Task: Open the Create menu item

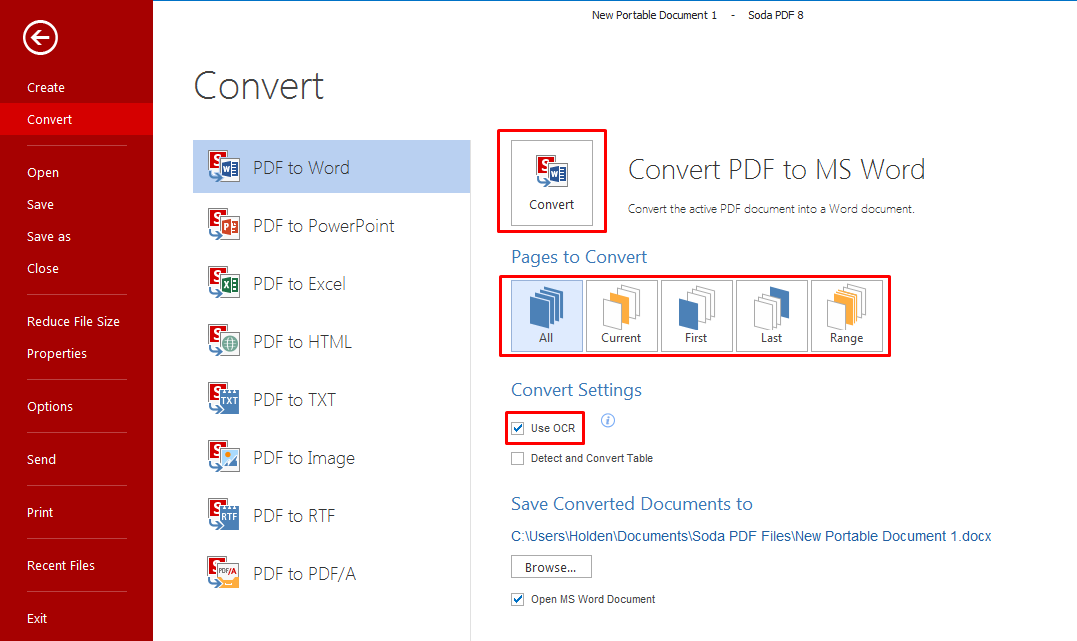Action: click(46, 88)
